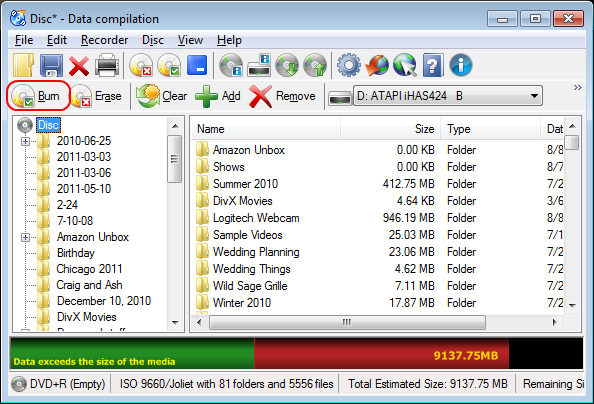Sort file list by Type column
Viewport: 594px width, 404px height.
click(490, 129)
